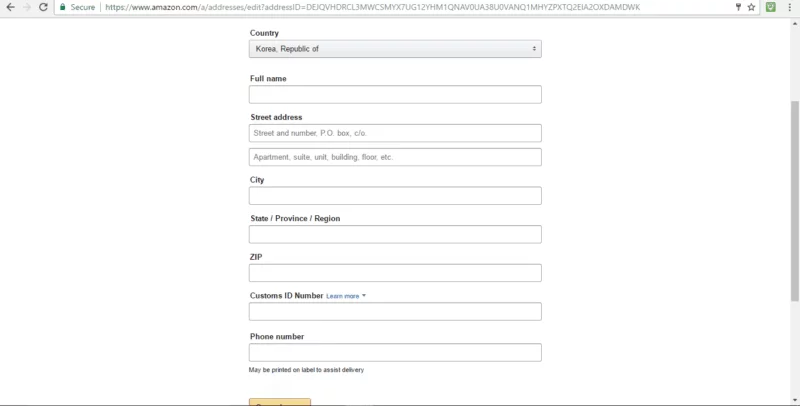Click the Learn more link
Screen dimensions: 800x406
coord(342,296)
